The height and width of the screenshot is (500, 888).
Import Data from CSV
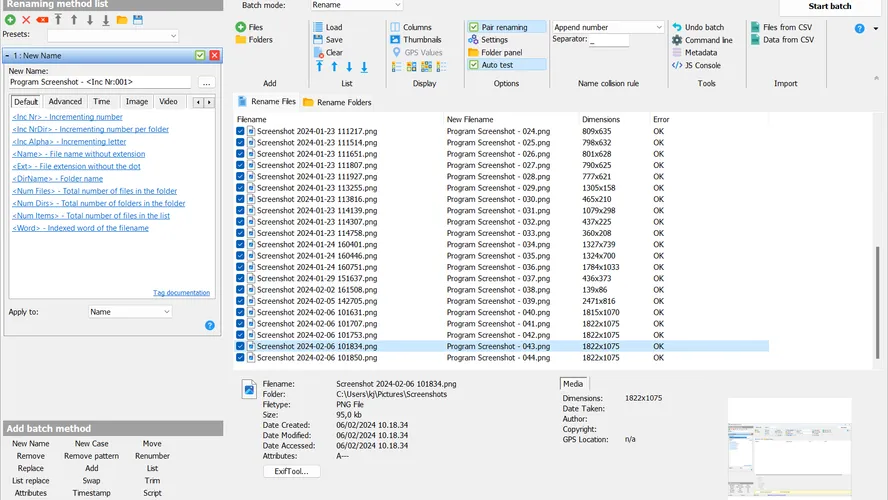782,40
